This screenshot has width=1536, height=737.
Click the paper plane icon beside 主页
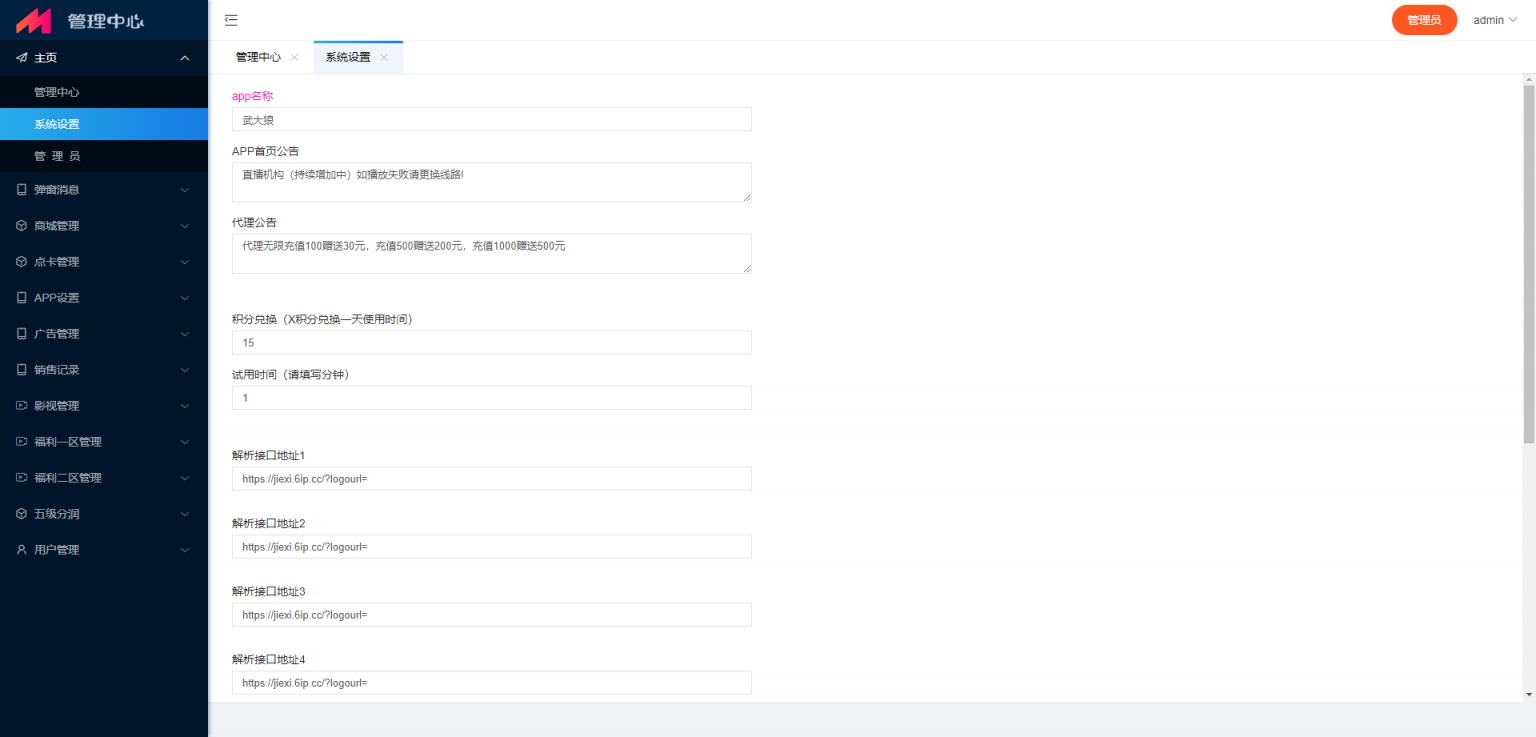tap(21, 58)
